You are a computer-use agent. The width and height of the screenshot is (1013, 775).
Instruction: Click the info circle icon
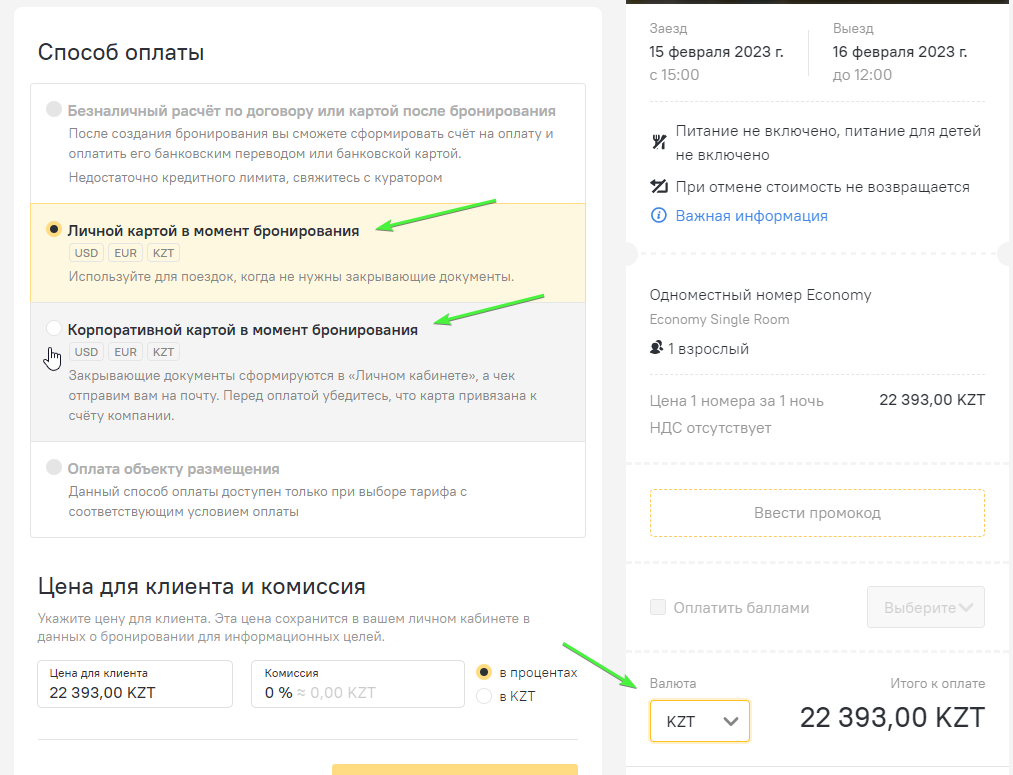(658, 216)
